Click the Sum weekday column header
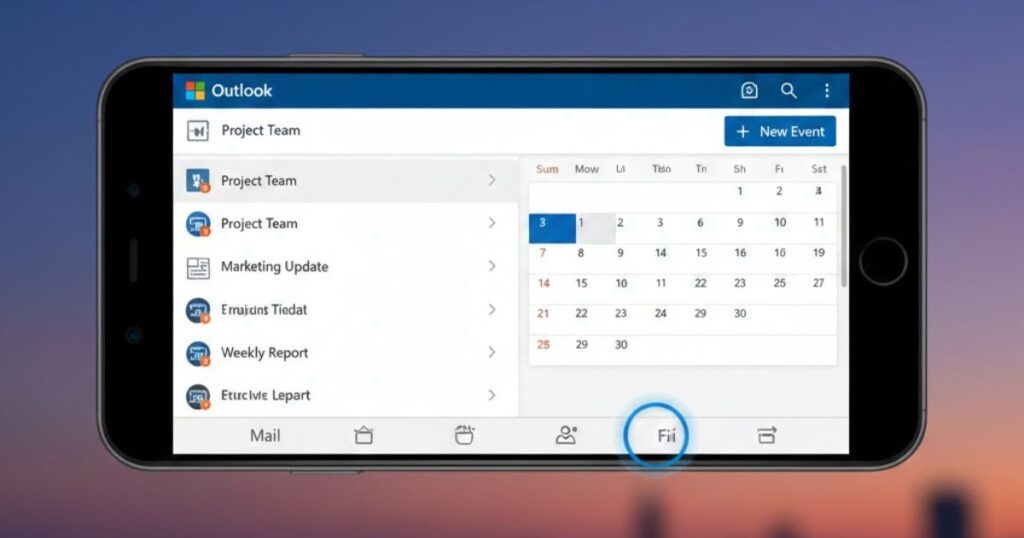Screen dimensions: 1024x538 click(x=547, y=169)
